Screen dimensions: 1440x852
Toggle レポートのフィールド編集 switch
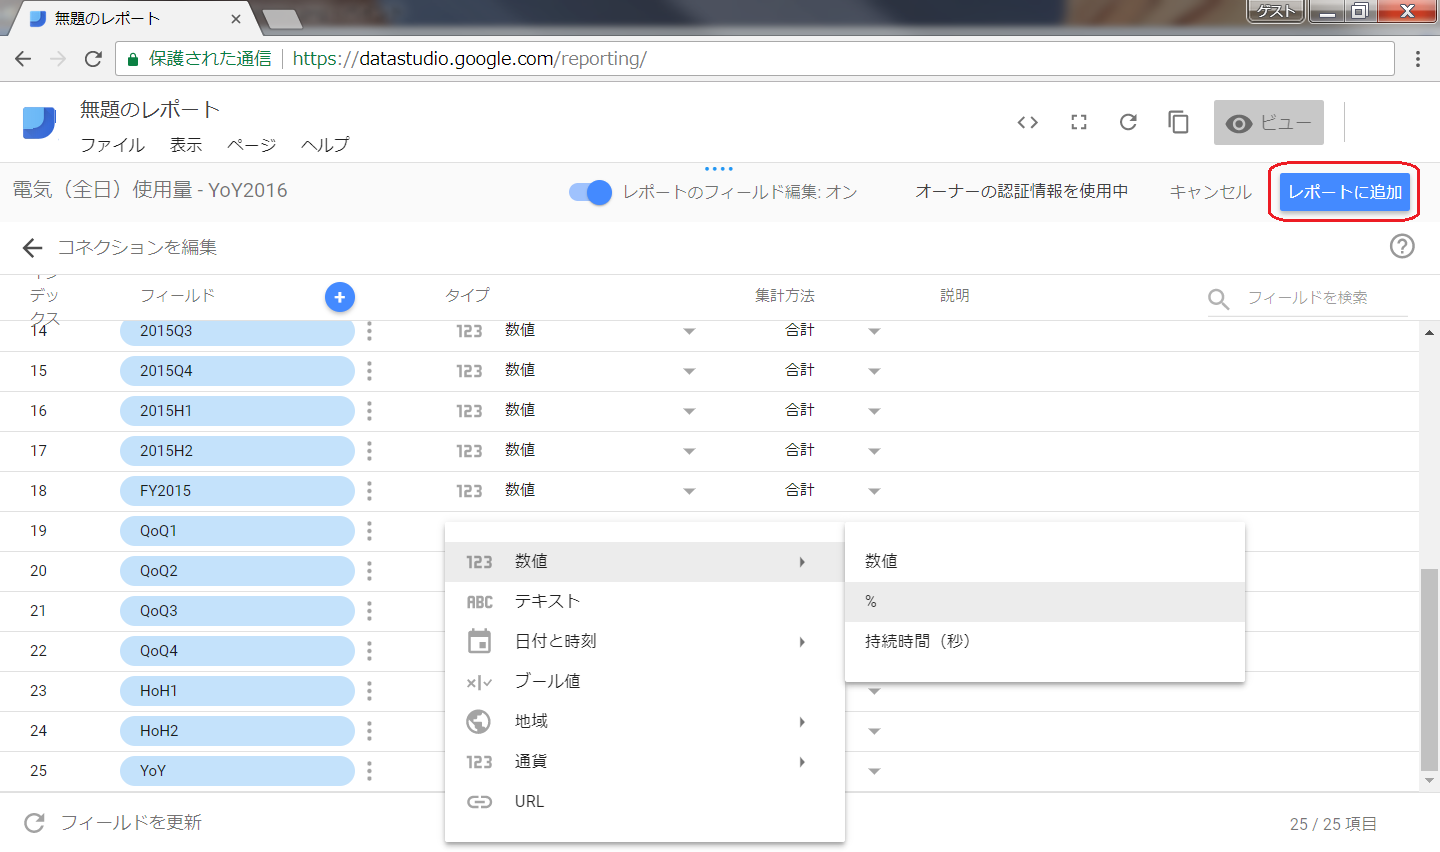point(590,192)
